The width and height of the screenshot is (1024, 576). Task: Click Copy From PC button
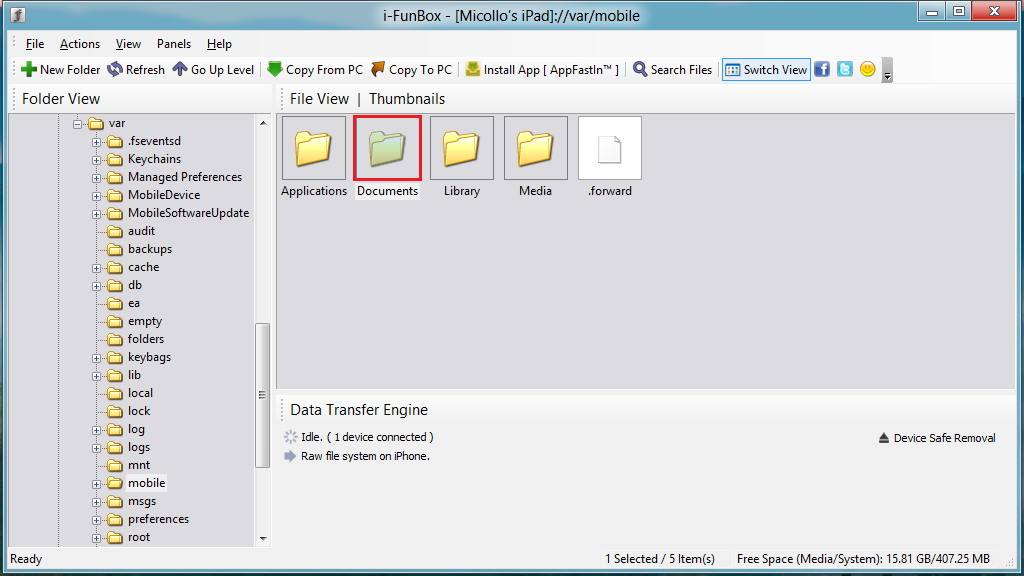pyautogui.click(x=315, y=69)
